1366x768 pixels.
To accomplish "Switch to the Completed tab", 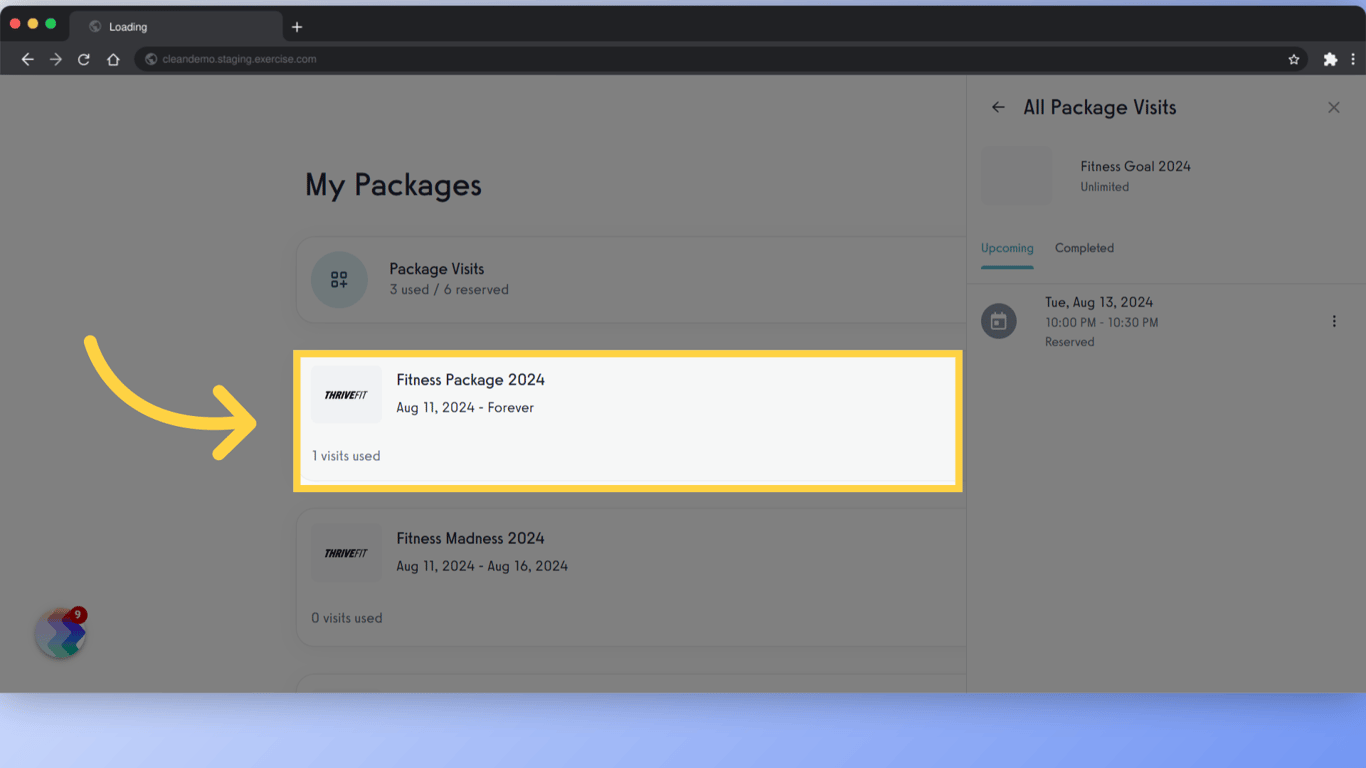I will [1084, 248].
